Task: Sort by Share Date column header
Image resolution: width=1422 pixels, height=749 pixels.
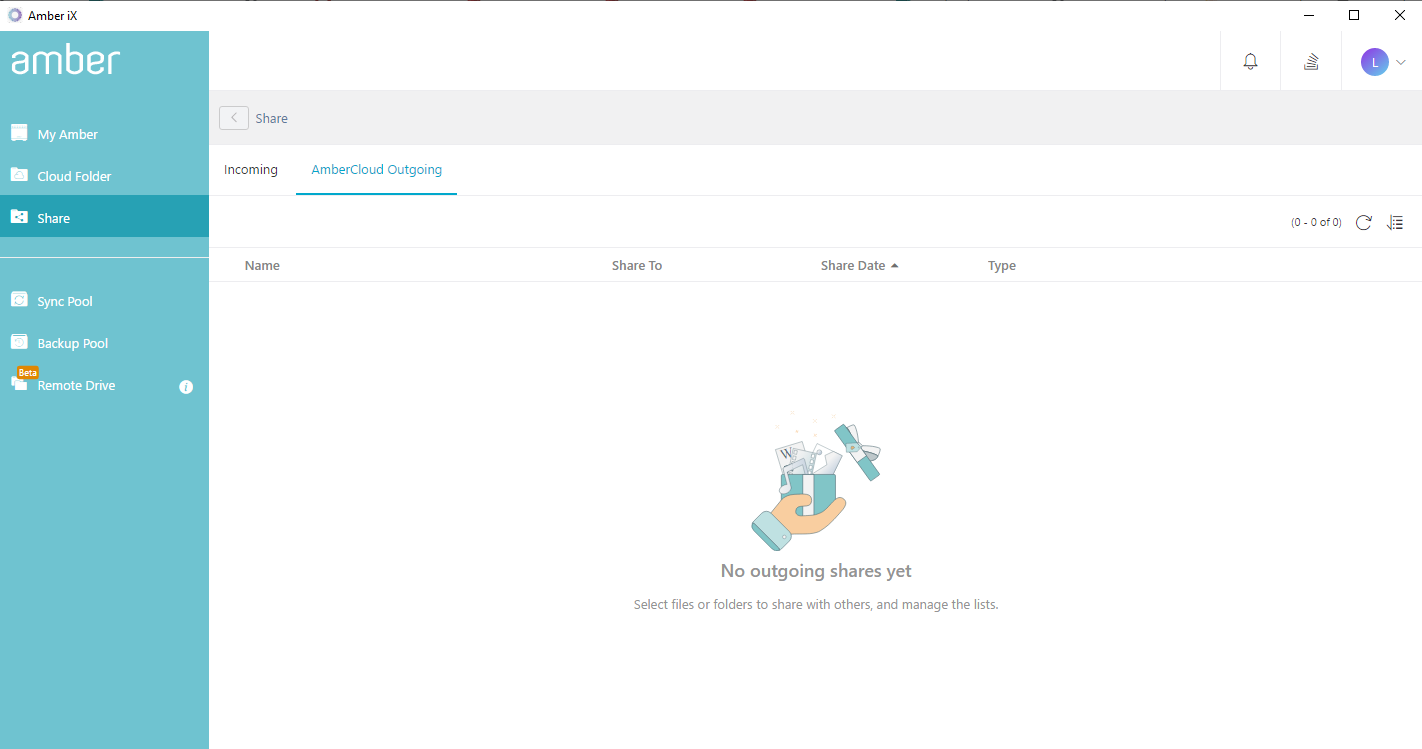Action: pos(853,265)
